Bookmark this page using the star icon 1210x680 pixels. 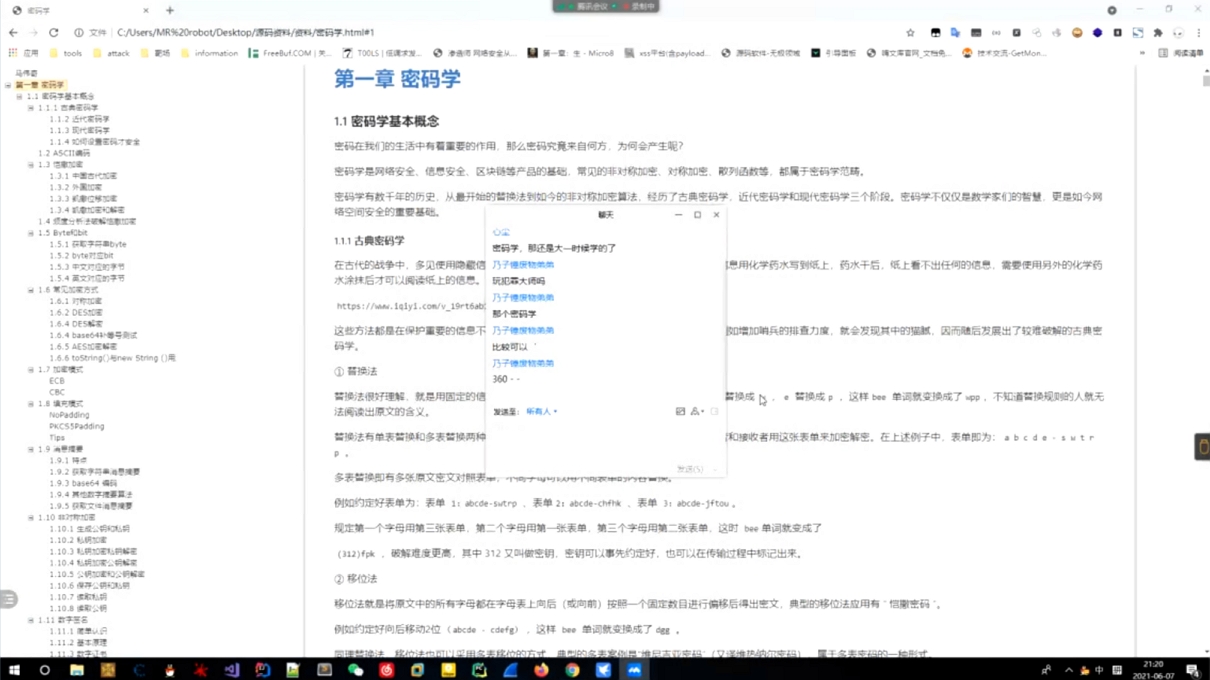click(x=911, y=32)
